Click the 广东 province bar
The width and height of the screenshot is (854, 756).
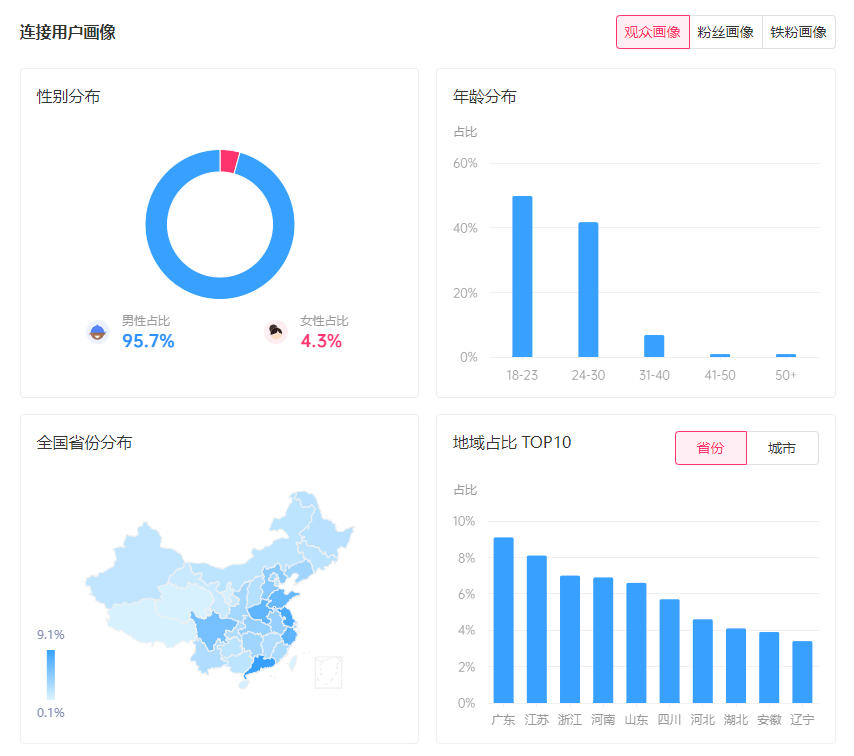coord(503,620)
